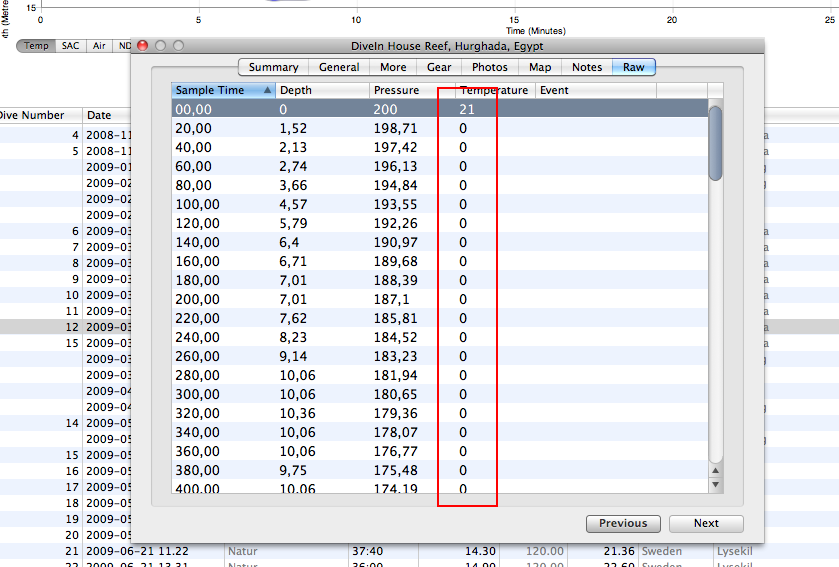This screenshot has height=567, width=839.
Task: Enable the SAC graph segment
Action: coord(70,46)
